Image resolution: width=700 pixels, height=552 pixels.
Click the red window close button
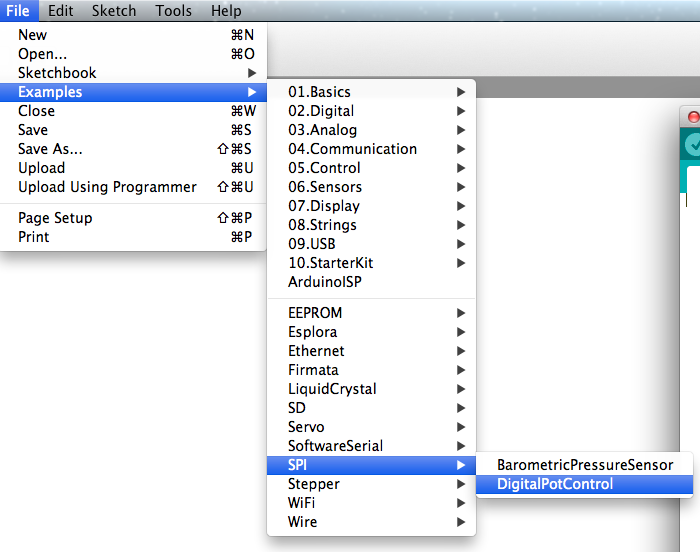[694, 117]
